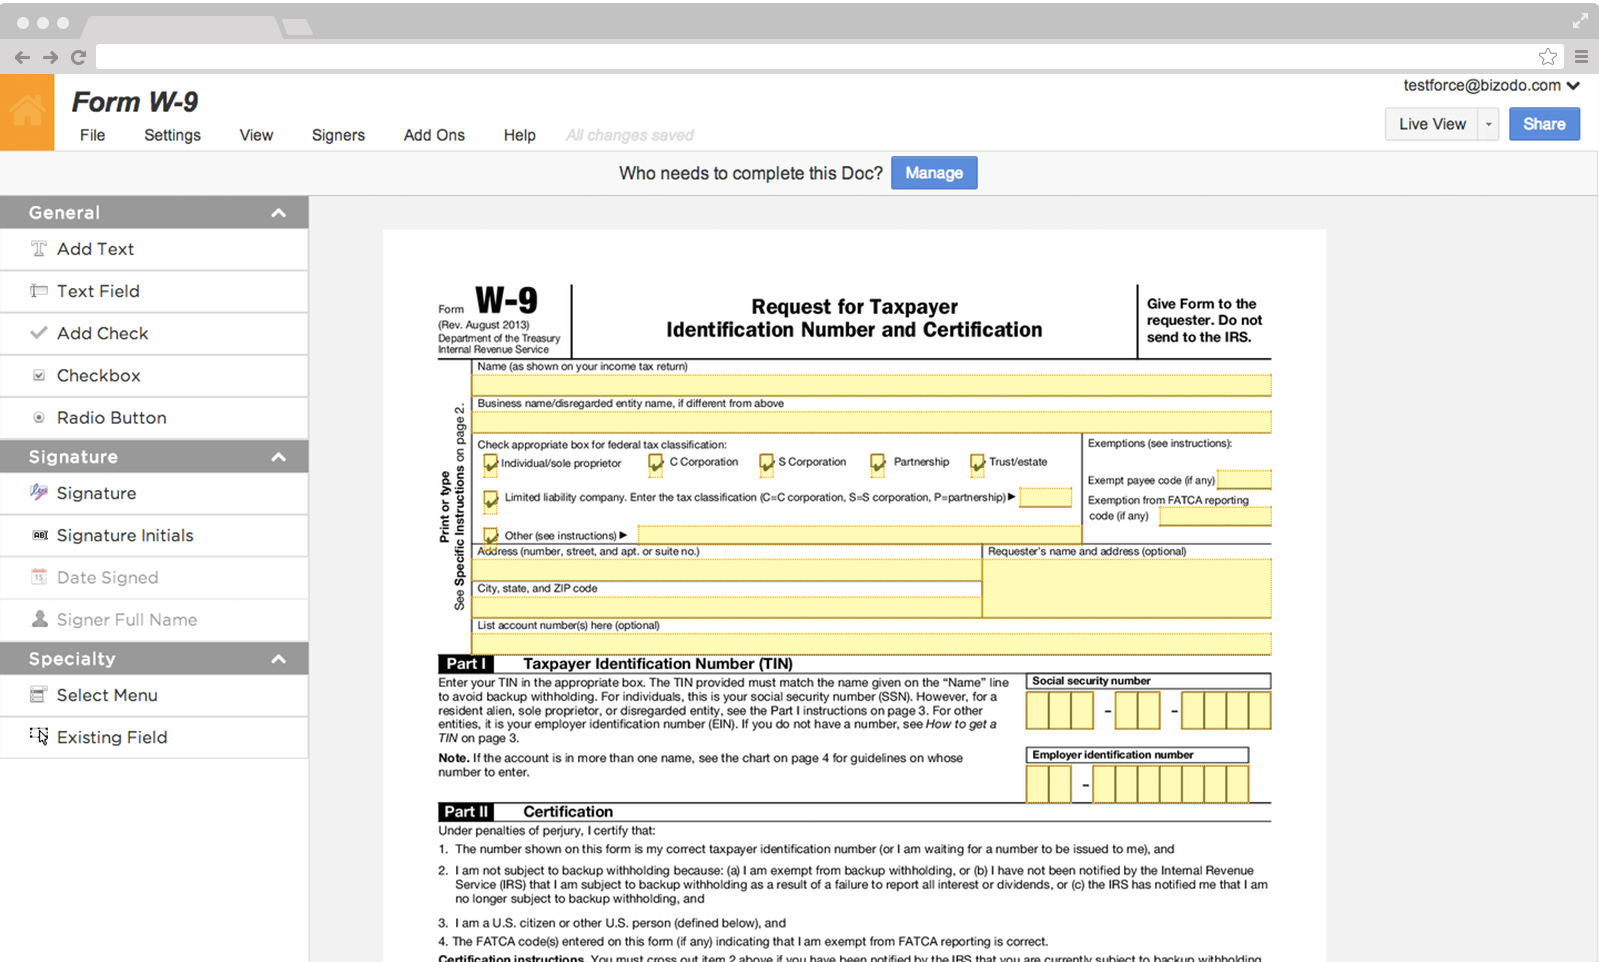The image size is (1599, 962).
Task: Open the Live View dropdown arrow
Action: point(1488,124)
